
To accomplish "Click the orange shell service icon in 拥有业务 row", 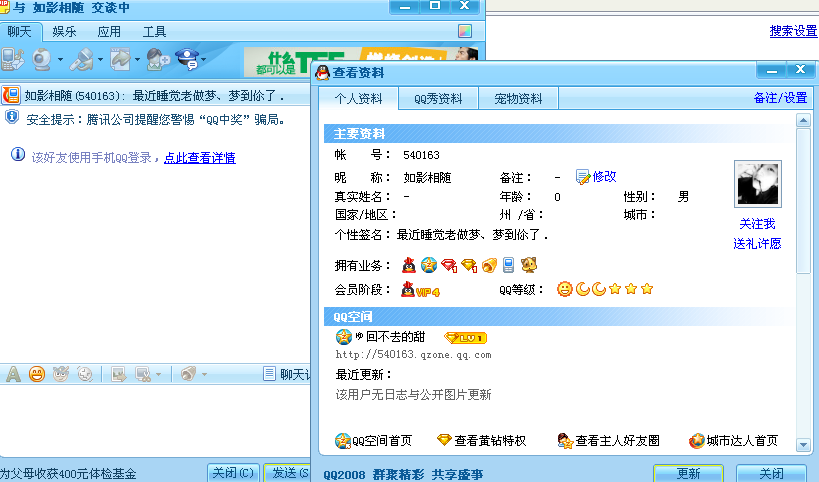I will 489,265.
